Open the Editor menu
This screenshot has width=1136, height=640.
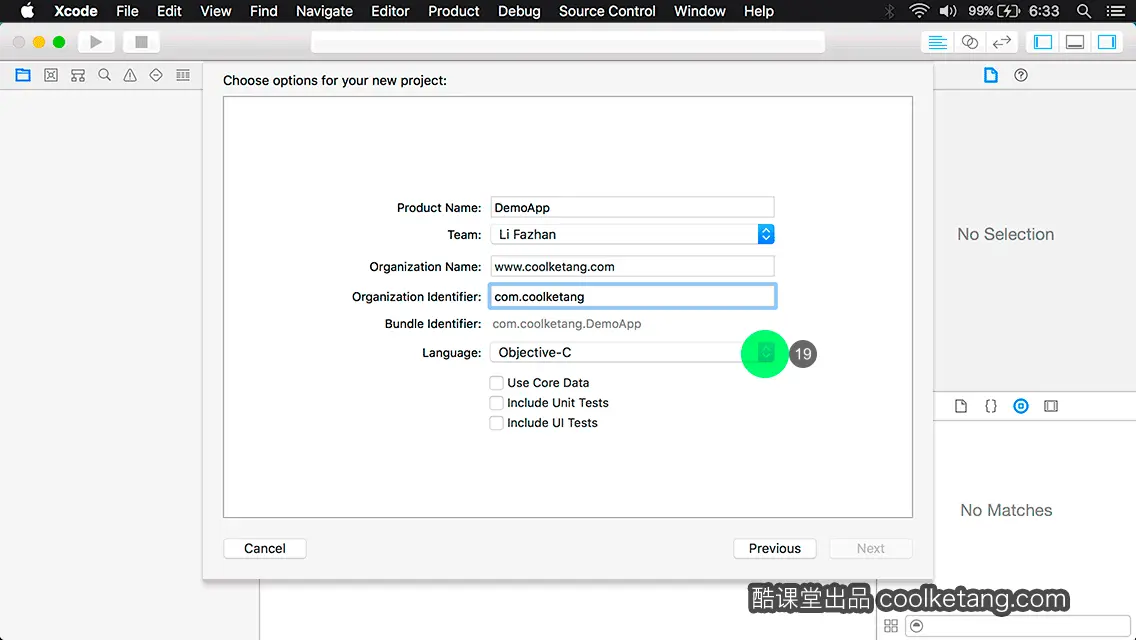pyautogui.click(x=390, y=11)
